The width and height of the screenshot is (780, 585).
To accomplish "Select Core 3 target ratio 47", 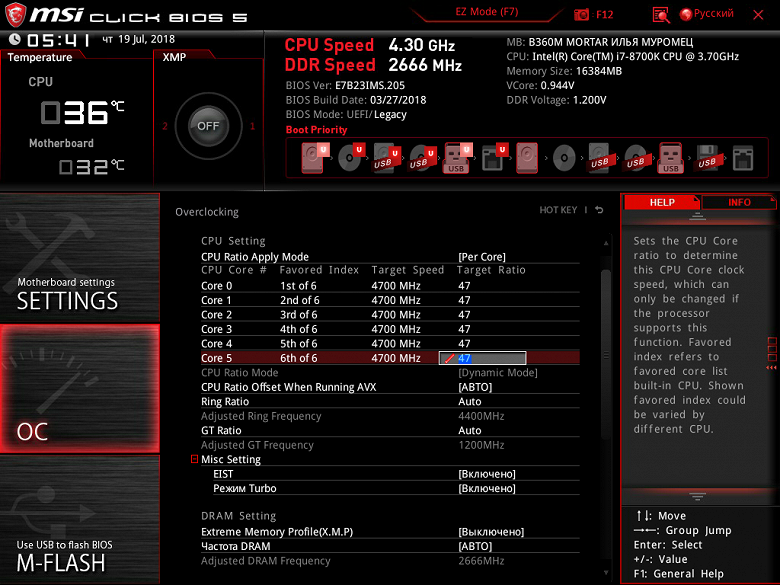I will [464, 329].
